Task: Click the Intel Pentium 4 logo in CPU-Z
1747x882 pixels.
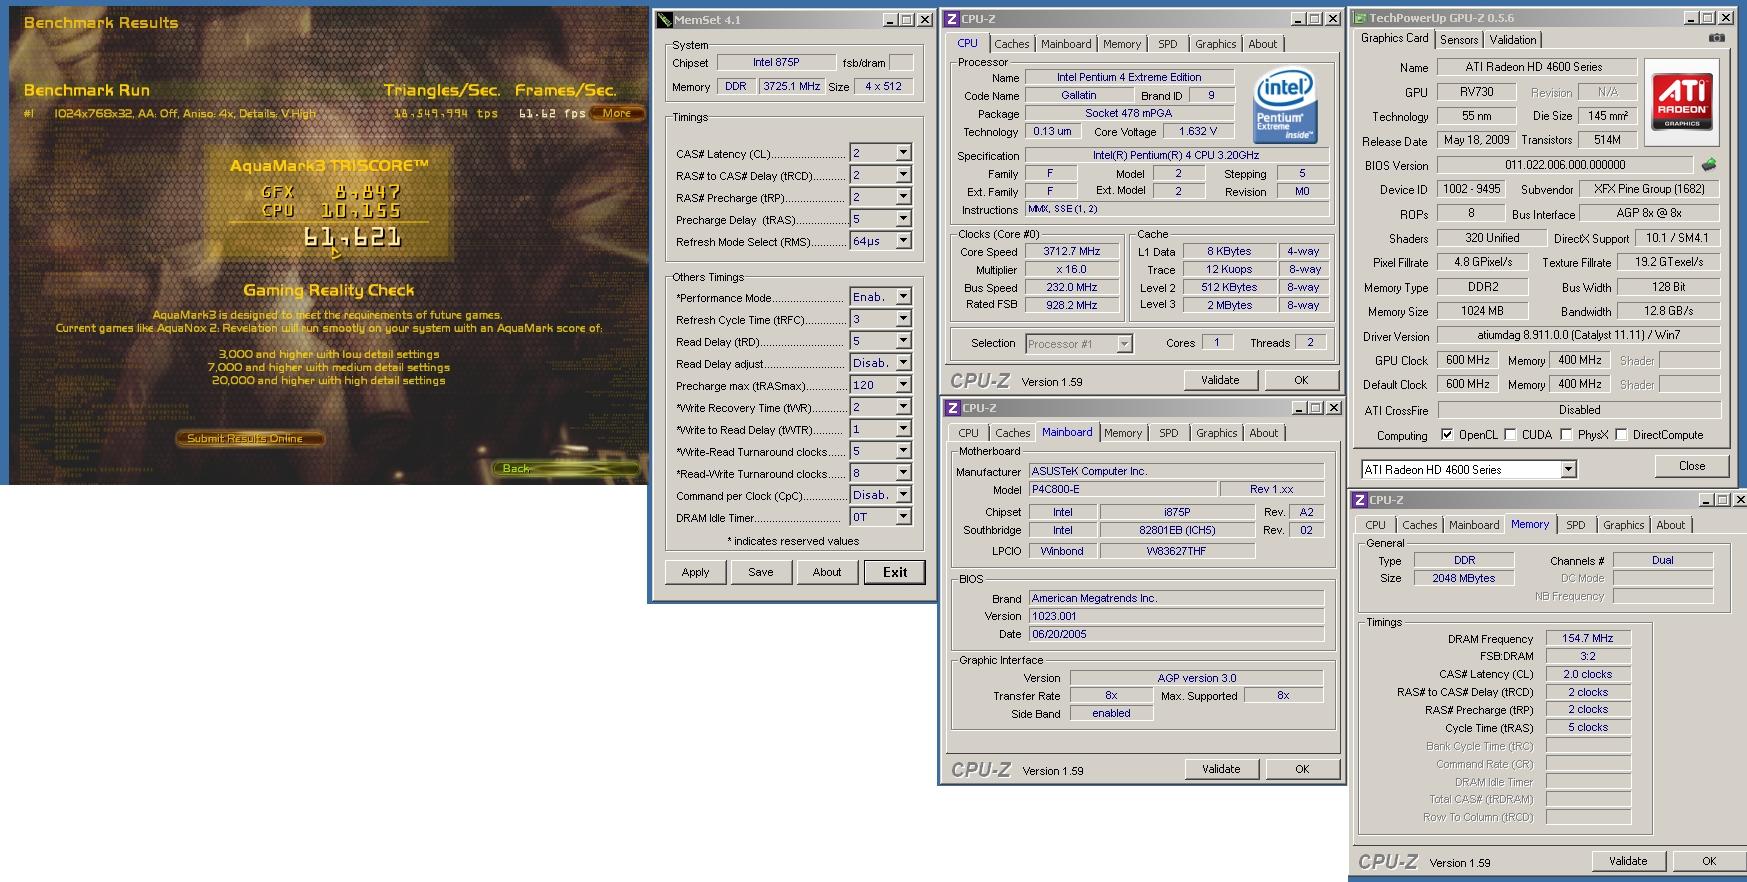Action: pos(1284,107)
